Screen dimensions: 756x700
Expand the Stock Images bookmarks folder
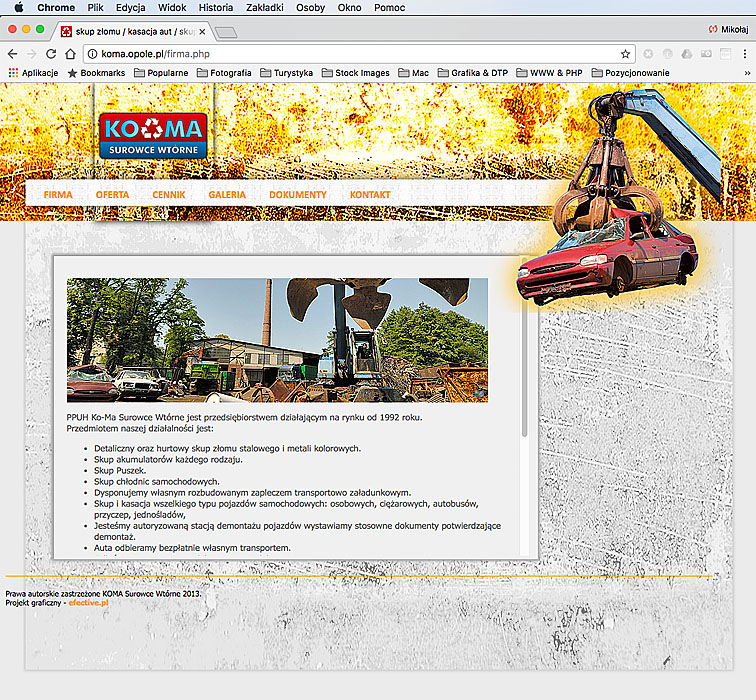[x=355, y=73]
